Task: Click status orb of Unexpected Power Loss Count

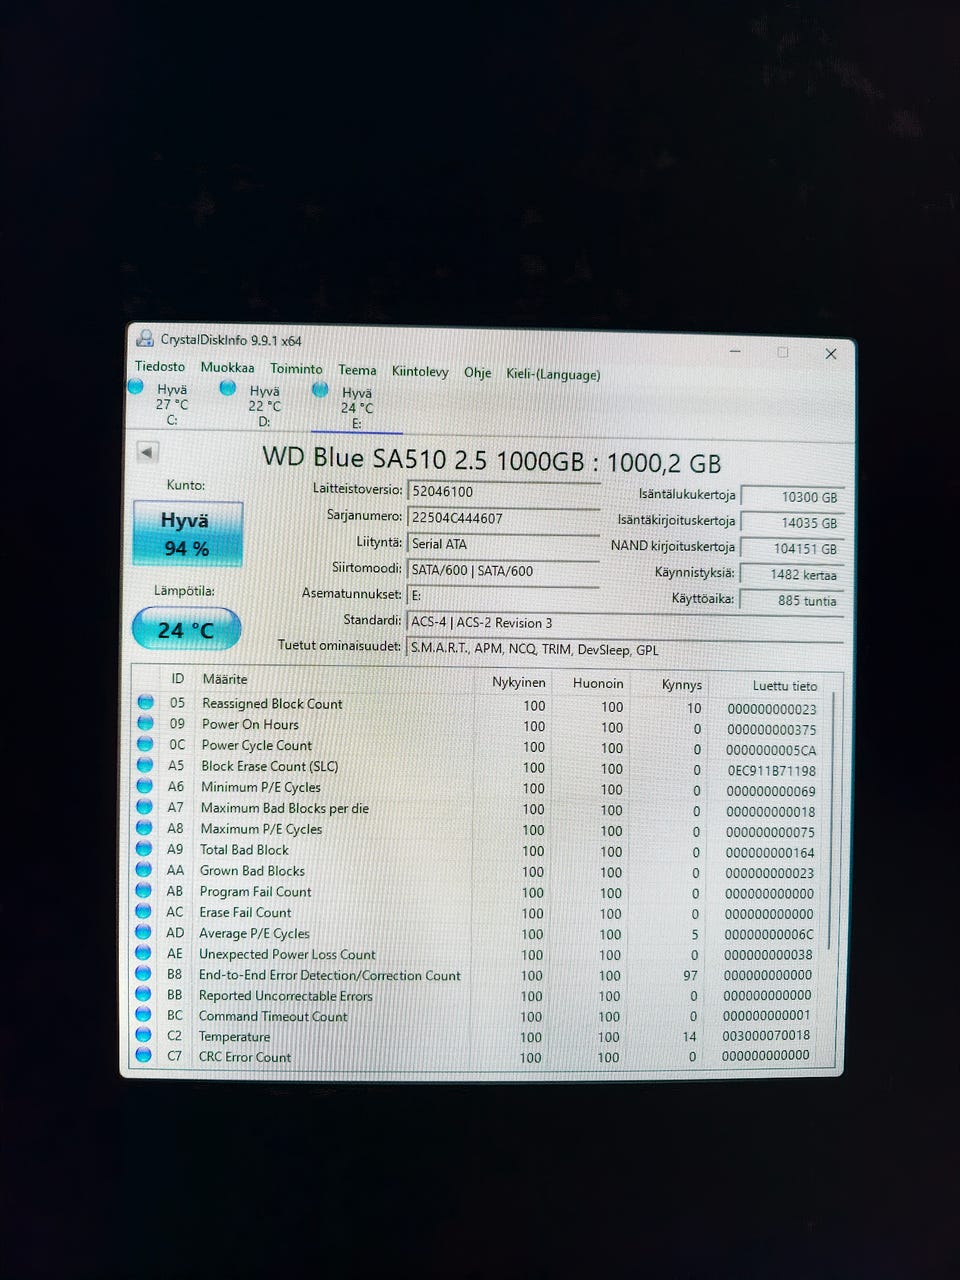Action: click(x=145, y=954)
